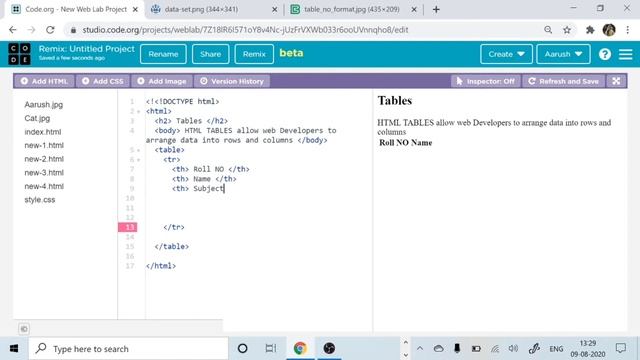Open the extensions puzzle icon
Image resolution: width=640 pixels, height=360 pixels.
click(590, 30)
